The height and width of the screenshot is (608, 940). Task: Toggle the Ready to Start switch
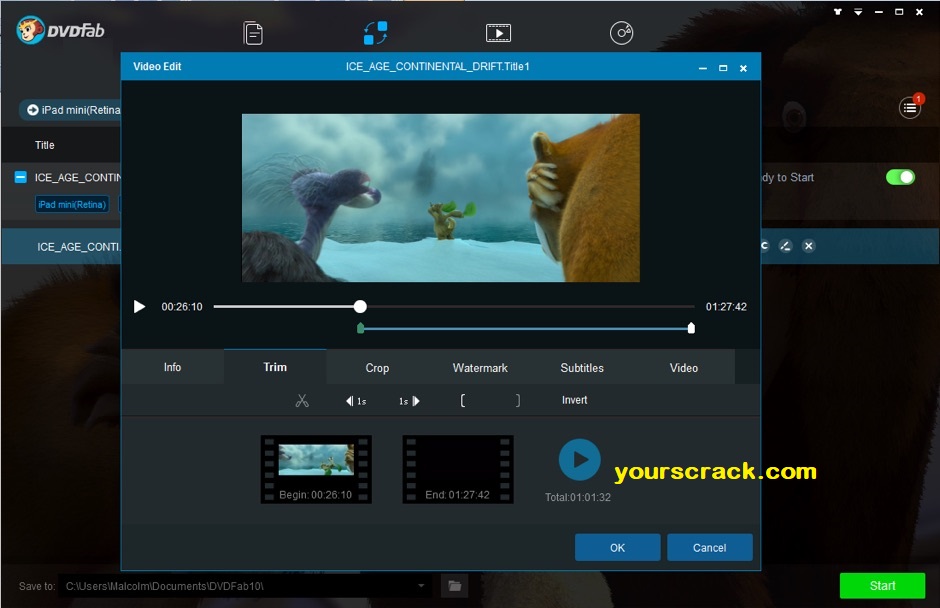(900, 177)
